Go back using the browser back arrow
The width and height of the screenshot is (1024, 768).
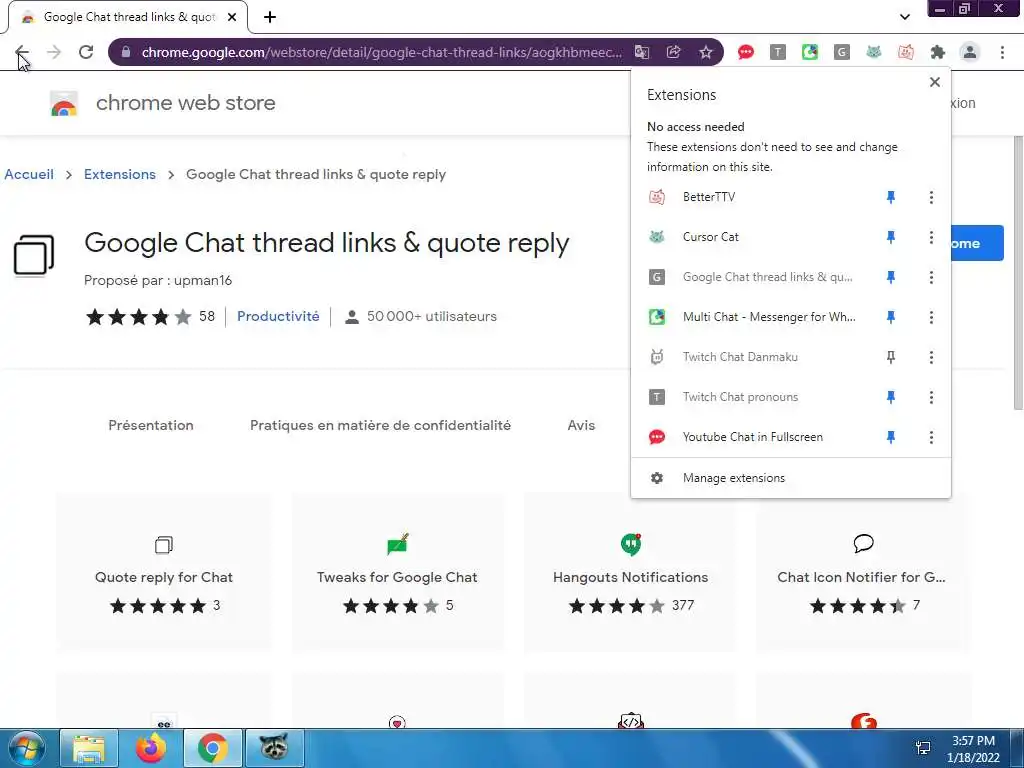22,52
